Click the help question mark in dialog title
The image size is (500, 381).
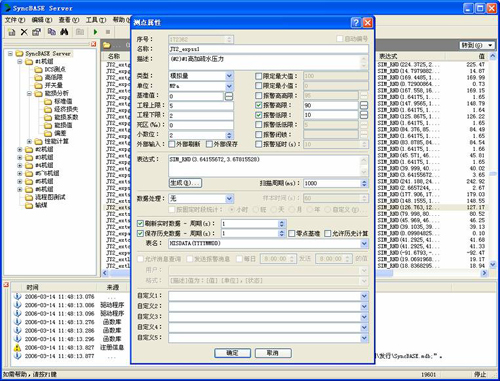pyautogui.click(x=356, y=22)
